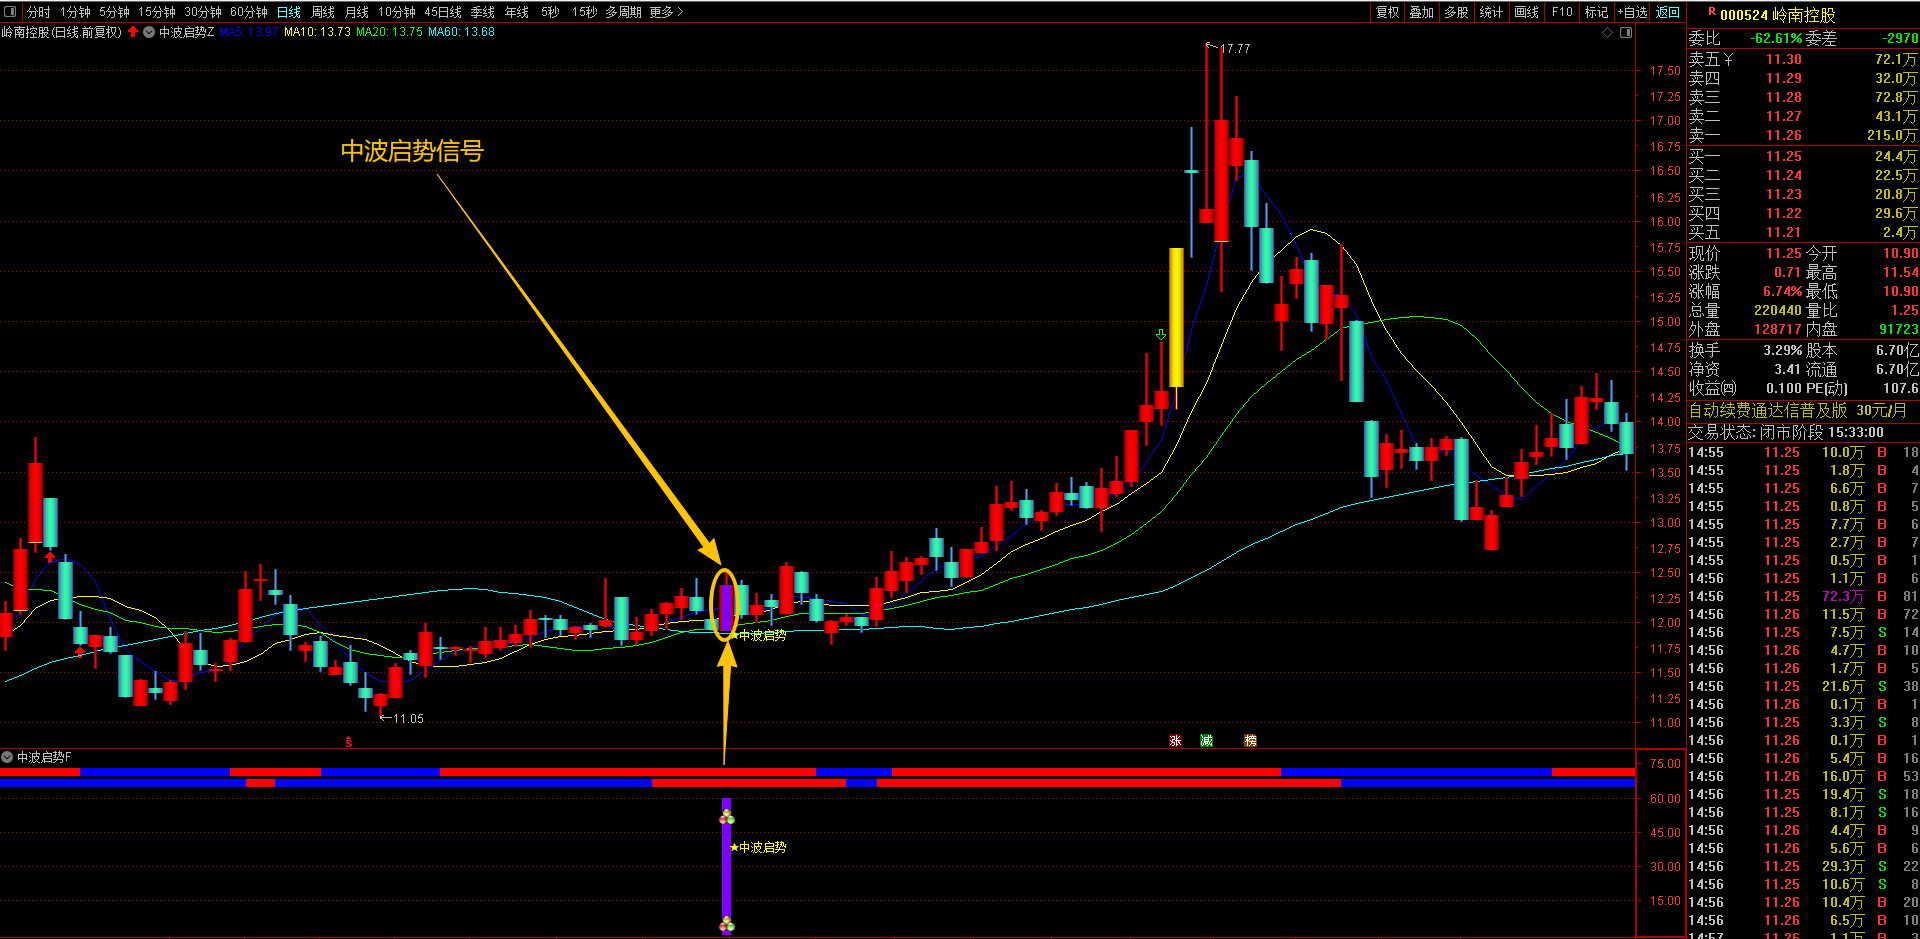1920x939 pixels.
Task: Select the 45日线 period tab
Action: (x=442, y=12)
